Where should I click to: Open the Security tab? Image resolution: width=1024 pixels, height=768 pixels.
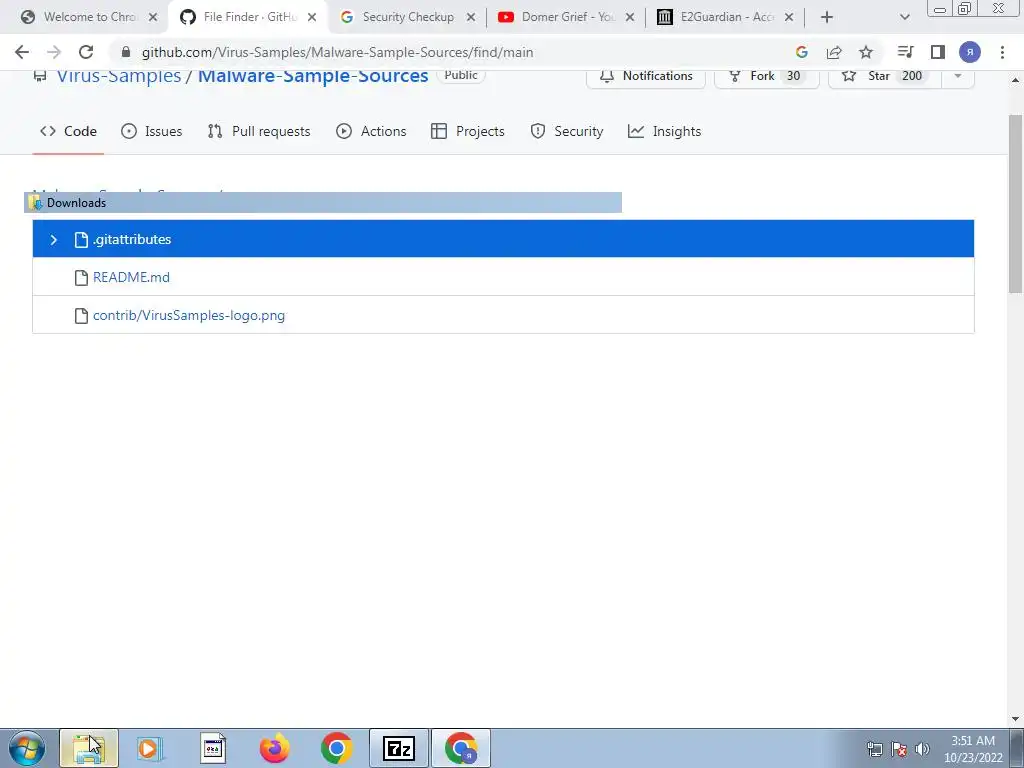tap(567, 131)
